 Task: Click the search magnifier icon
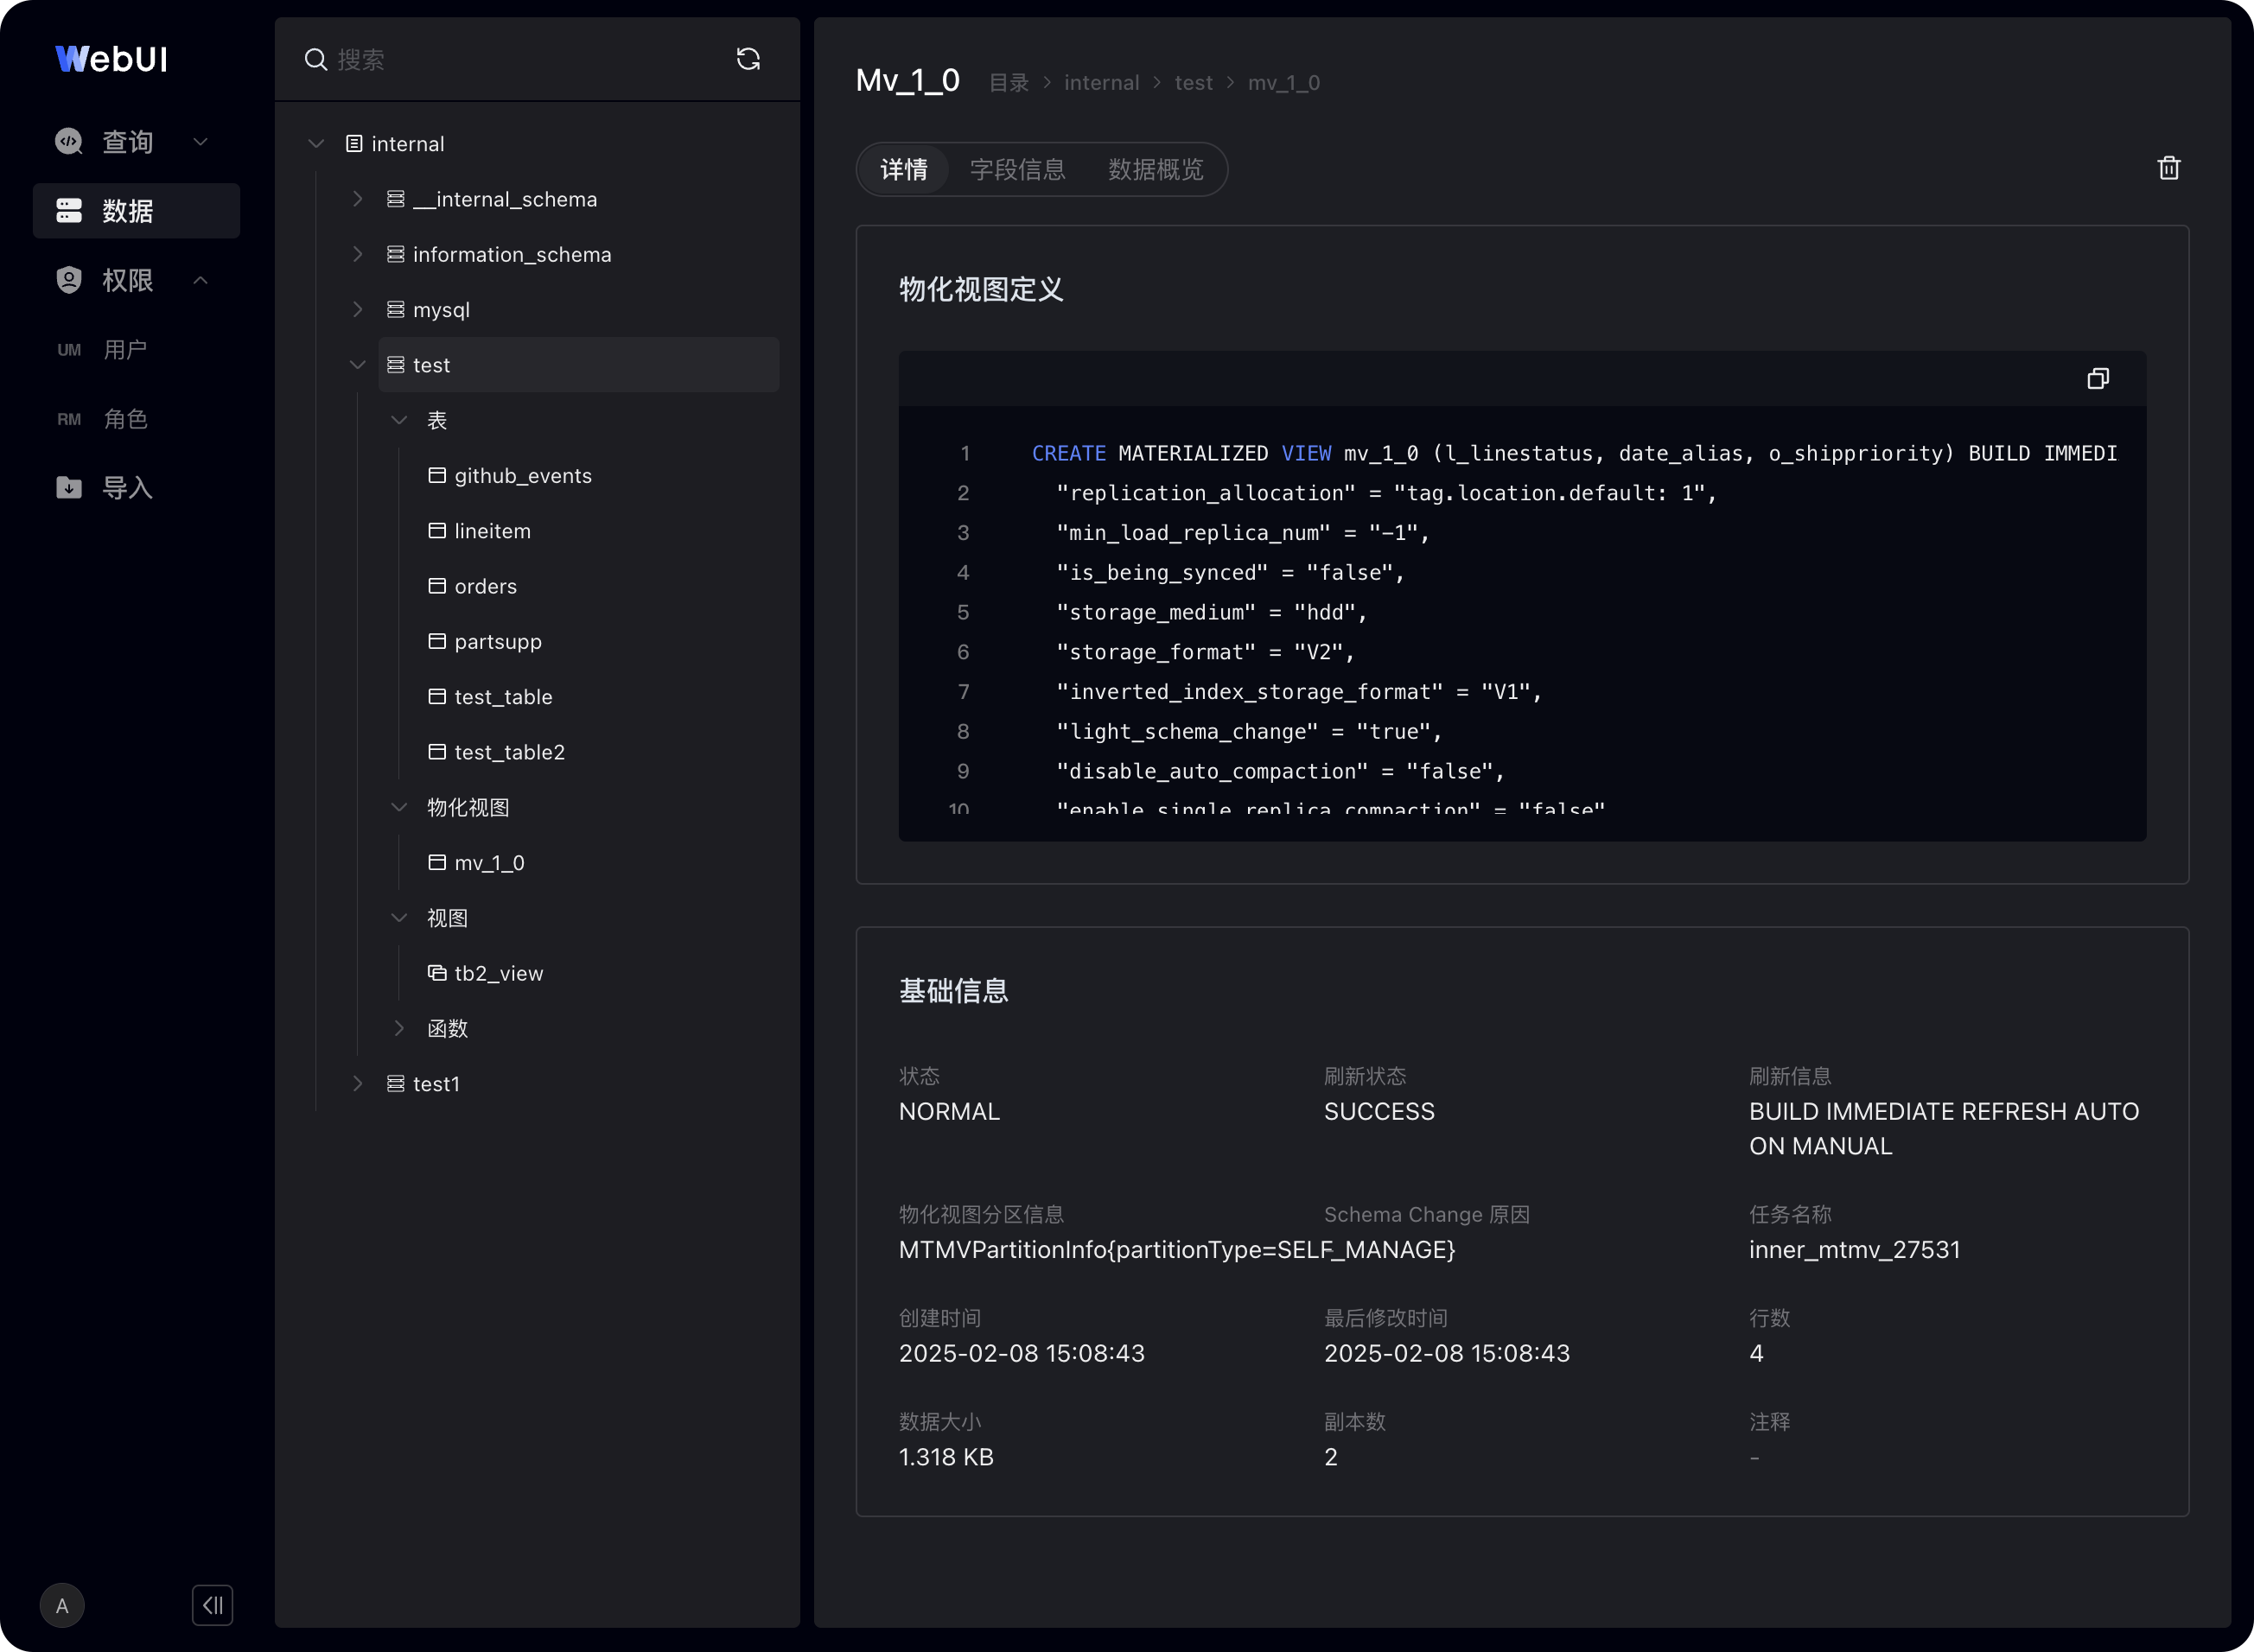pos(316,59)
